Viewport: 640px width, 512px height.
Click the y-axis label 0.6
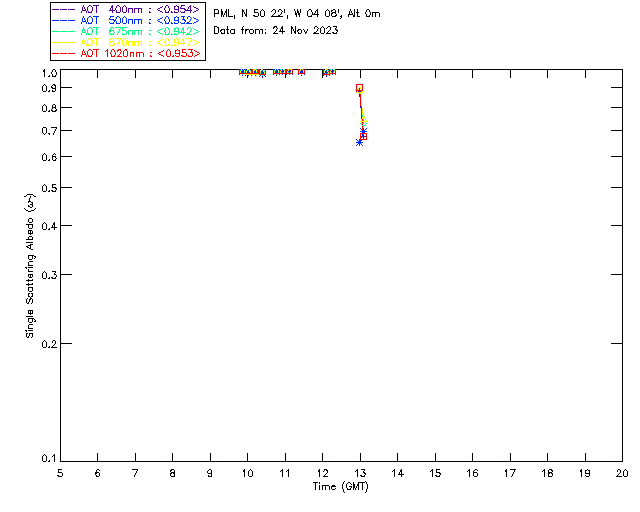click(x=49, y=157)
